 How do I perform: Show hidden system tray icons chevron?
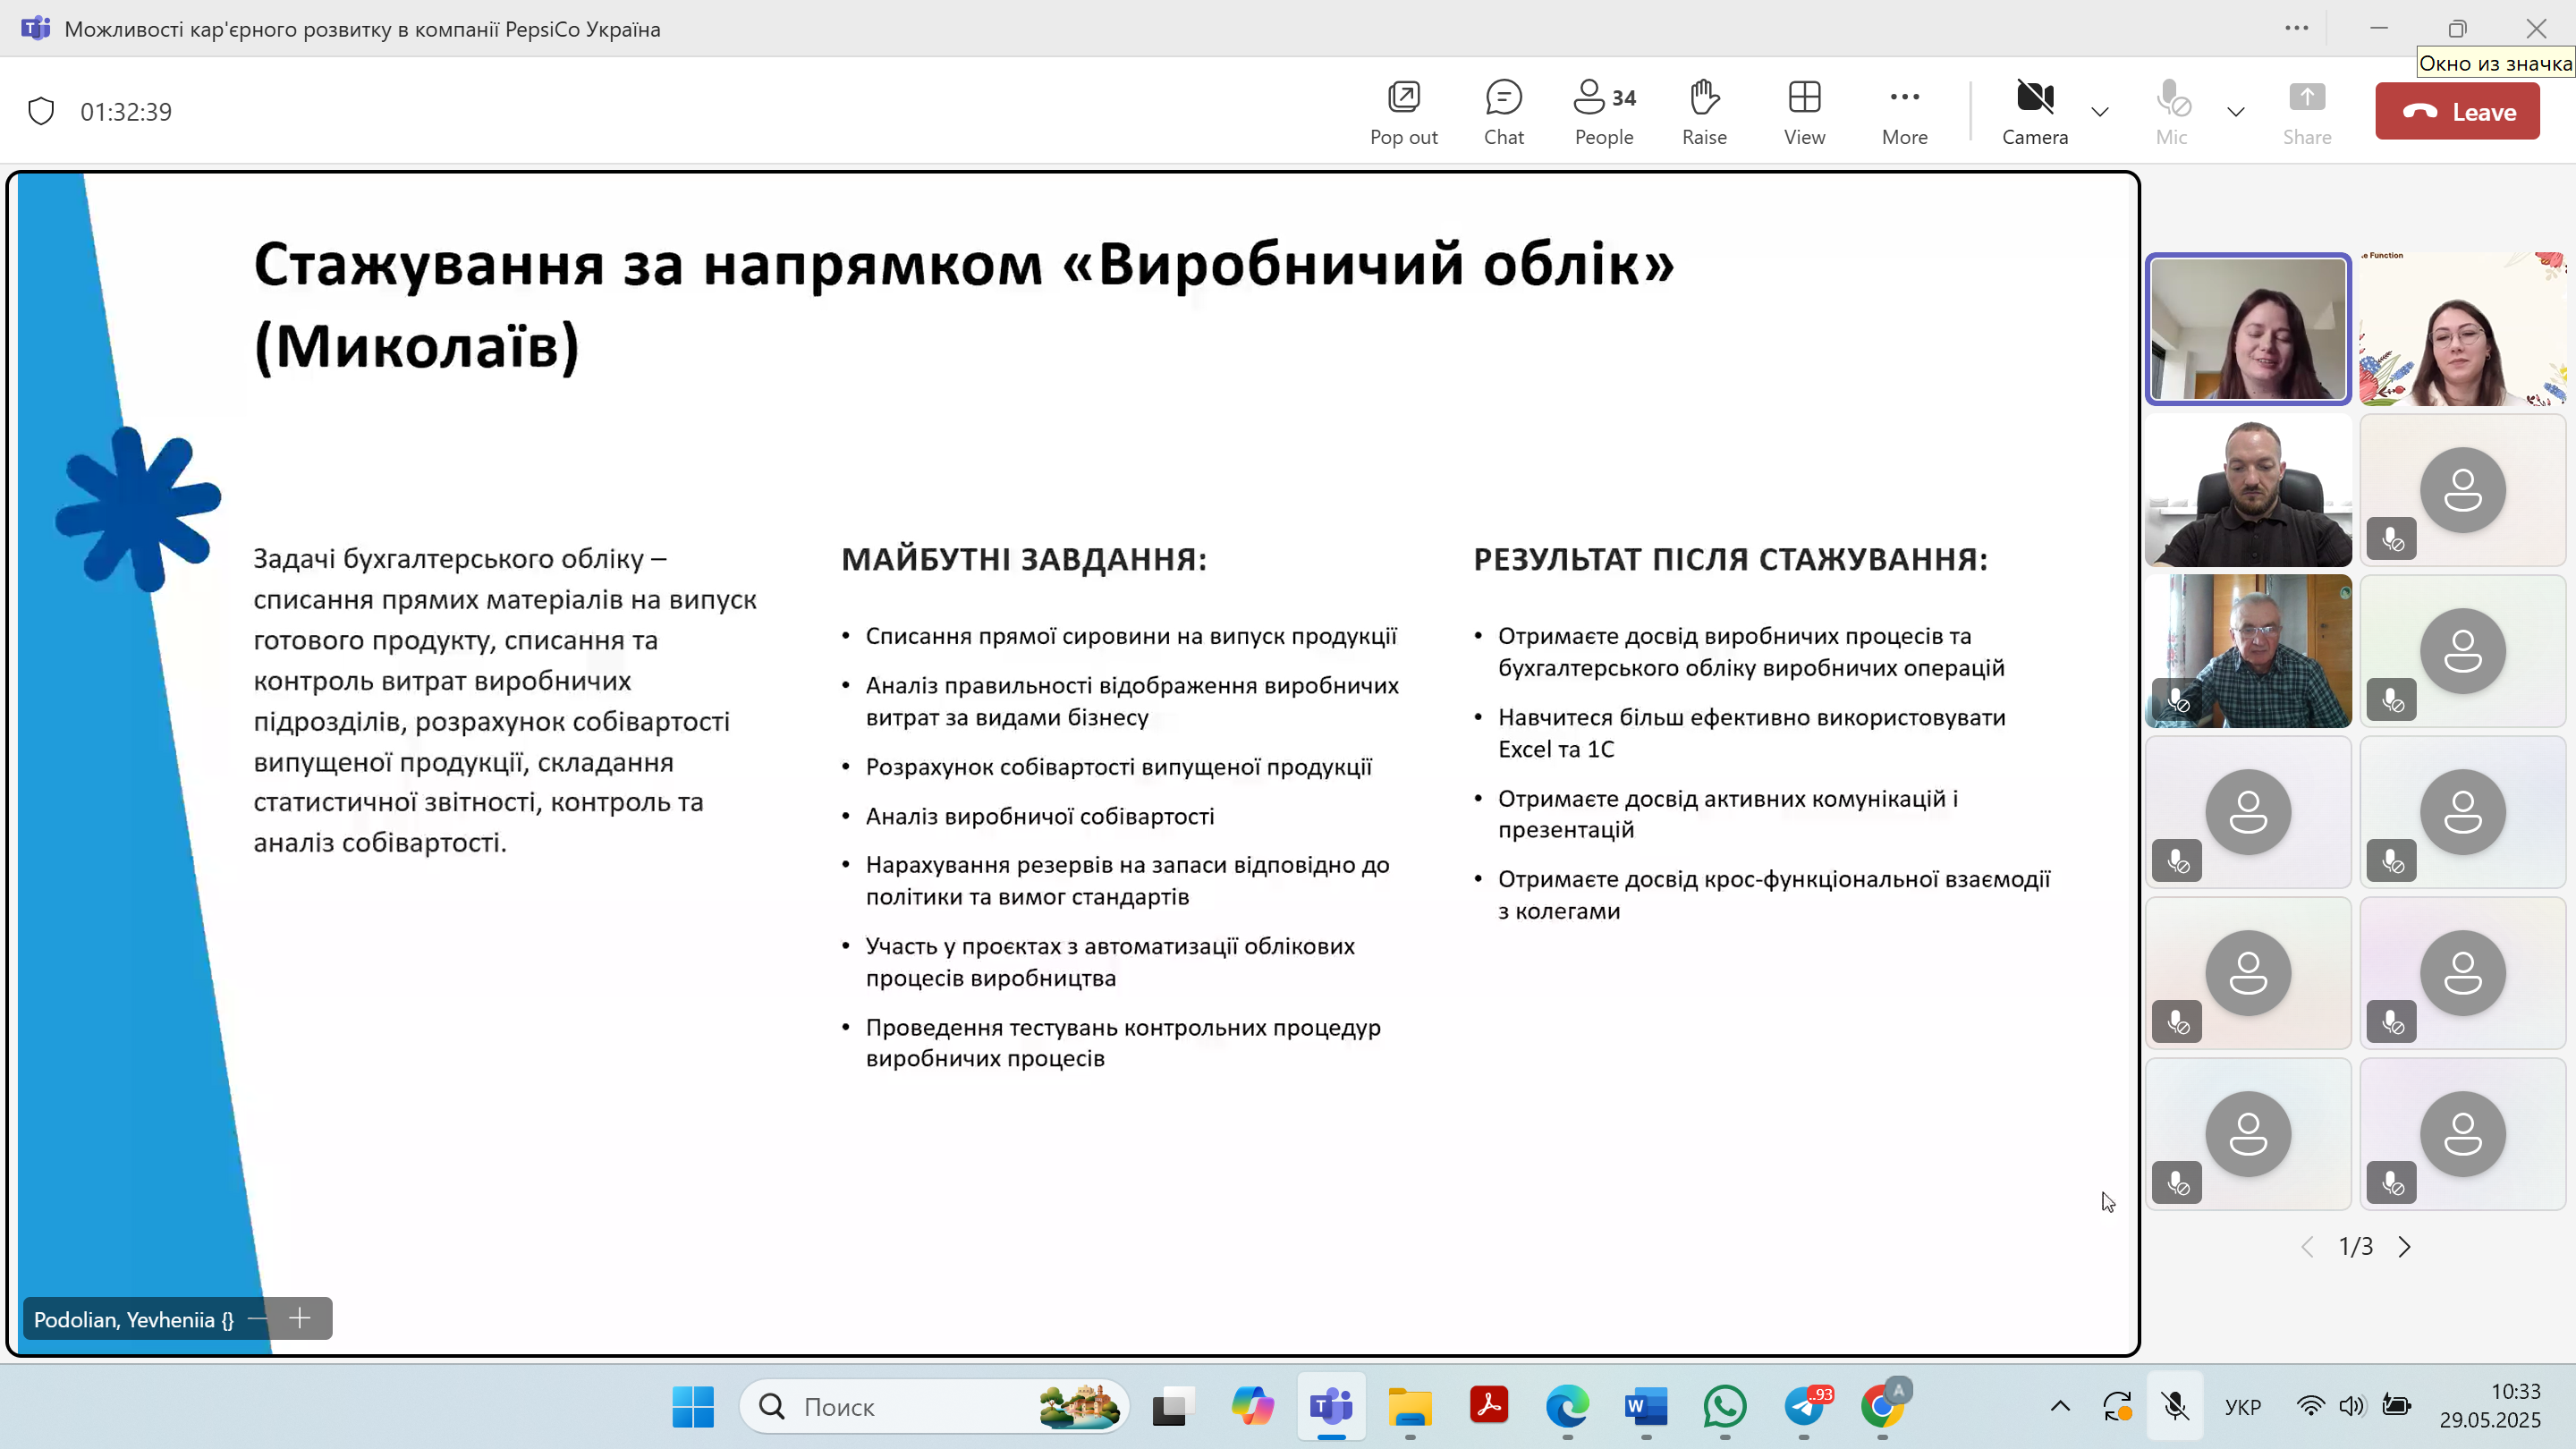2060,1406
